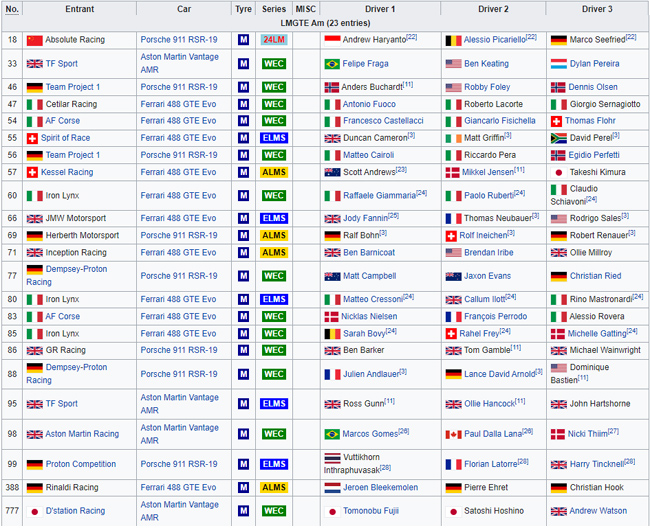Viewport: 650px width, 528px height.
Task: Click the LMGTE Am (23 entries) heading
Action: [x=325, y=23]
